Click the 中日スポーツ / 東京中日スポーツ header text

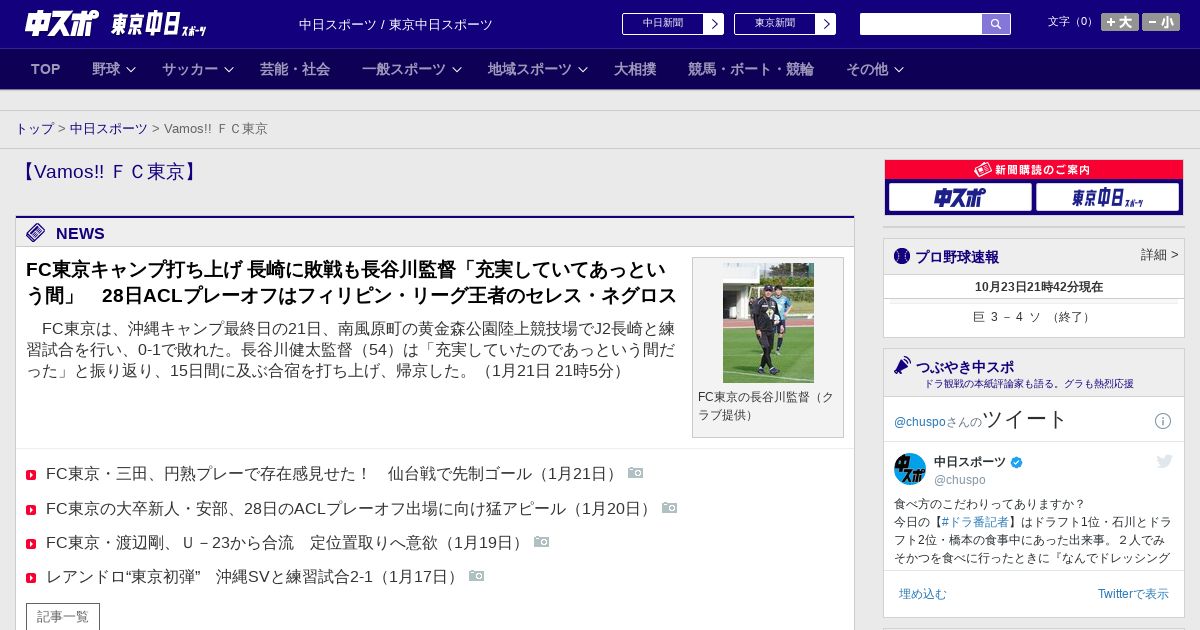[396, 24]
